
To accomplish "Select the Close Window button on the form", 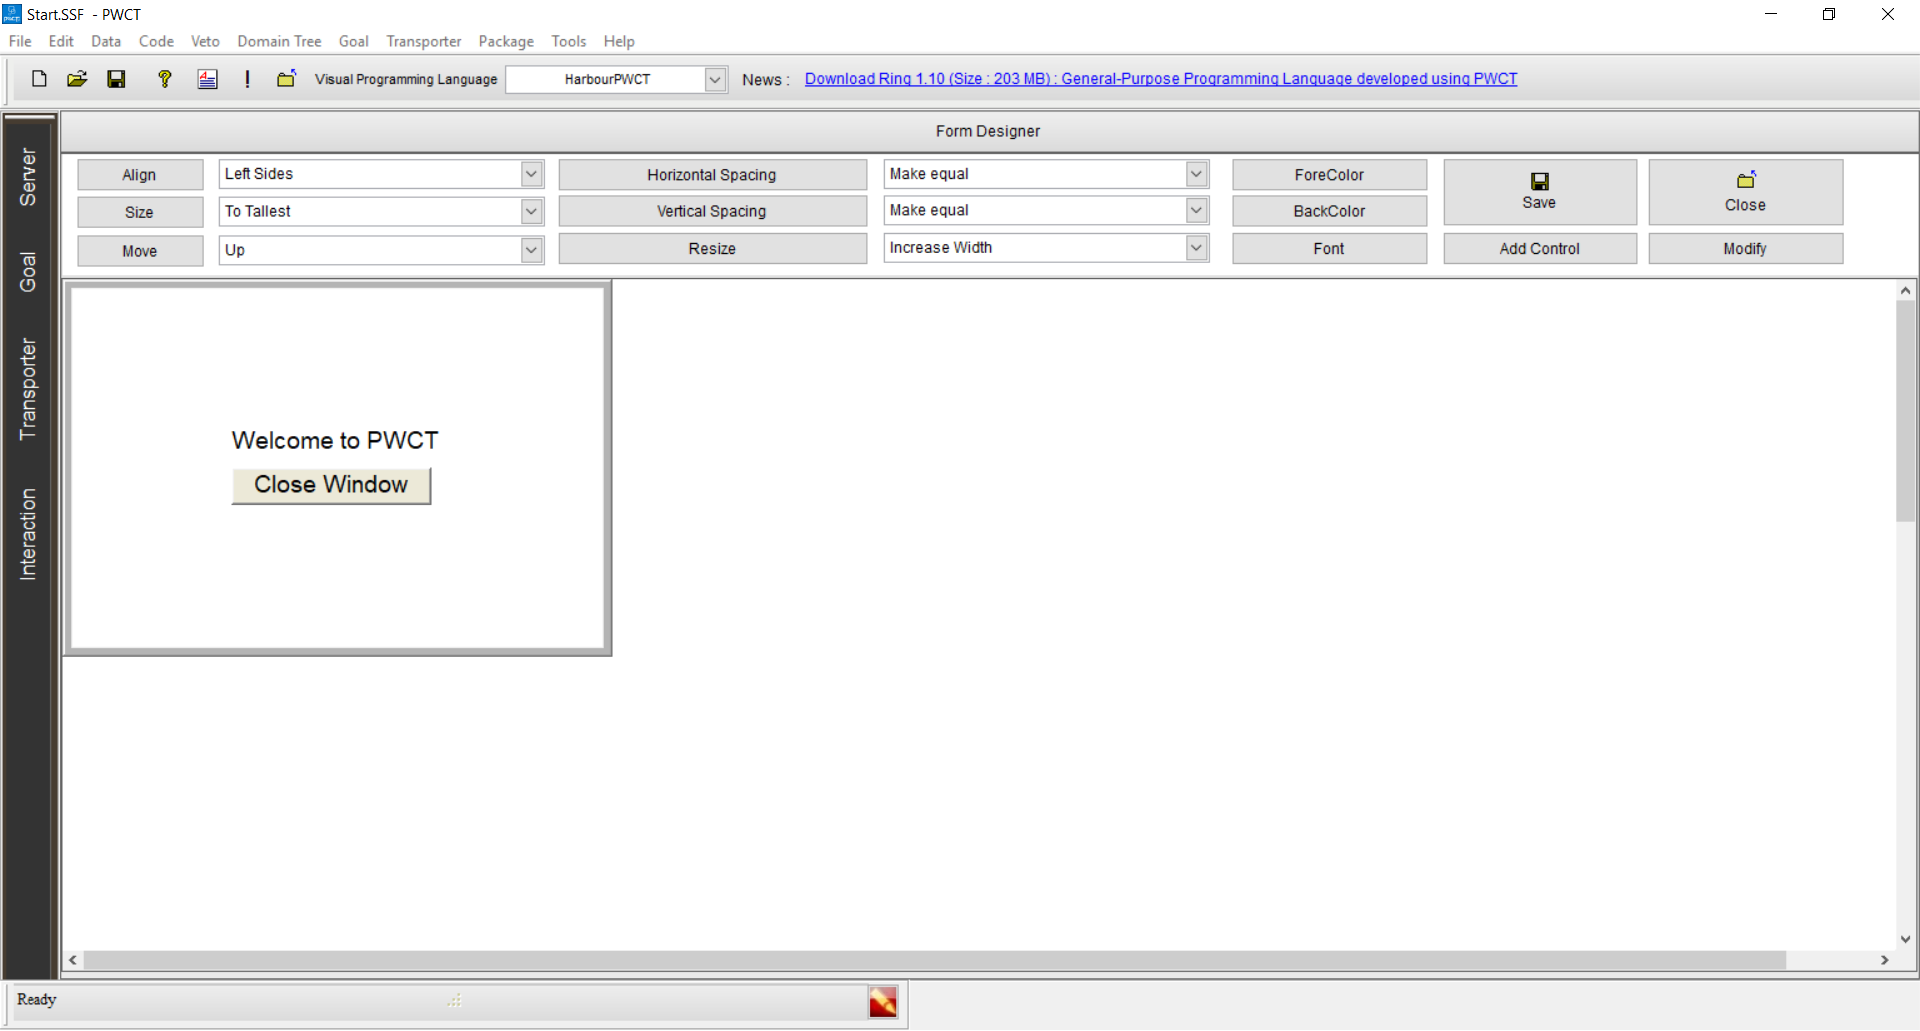I will [x=331, y=485].
